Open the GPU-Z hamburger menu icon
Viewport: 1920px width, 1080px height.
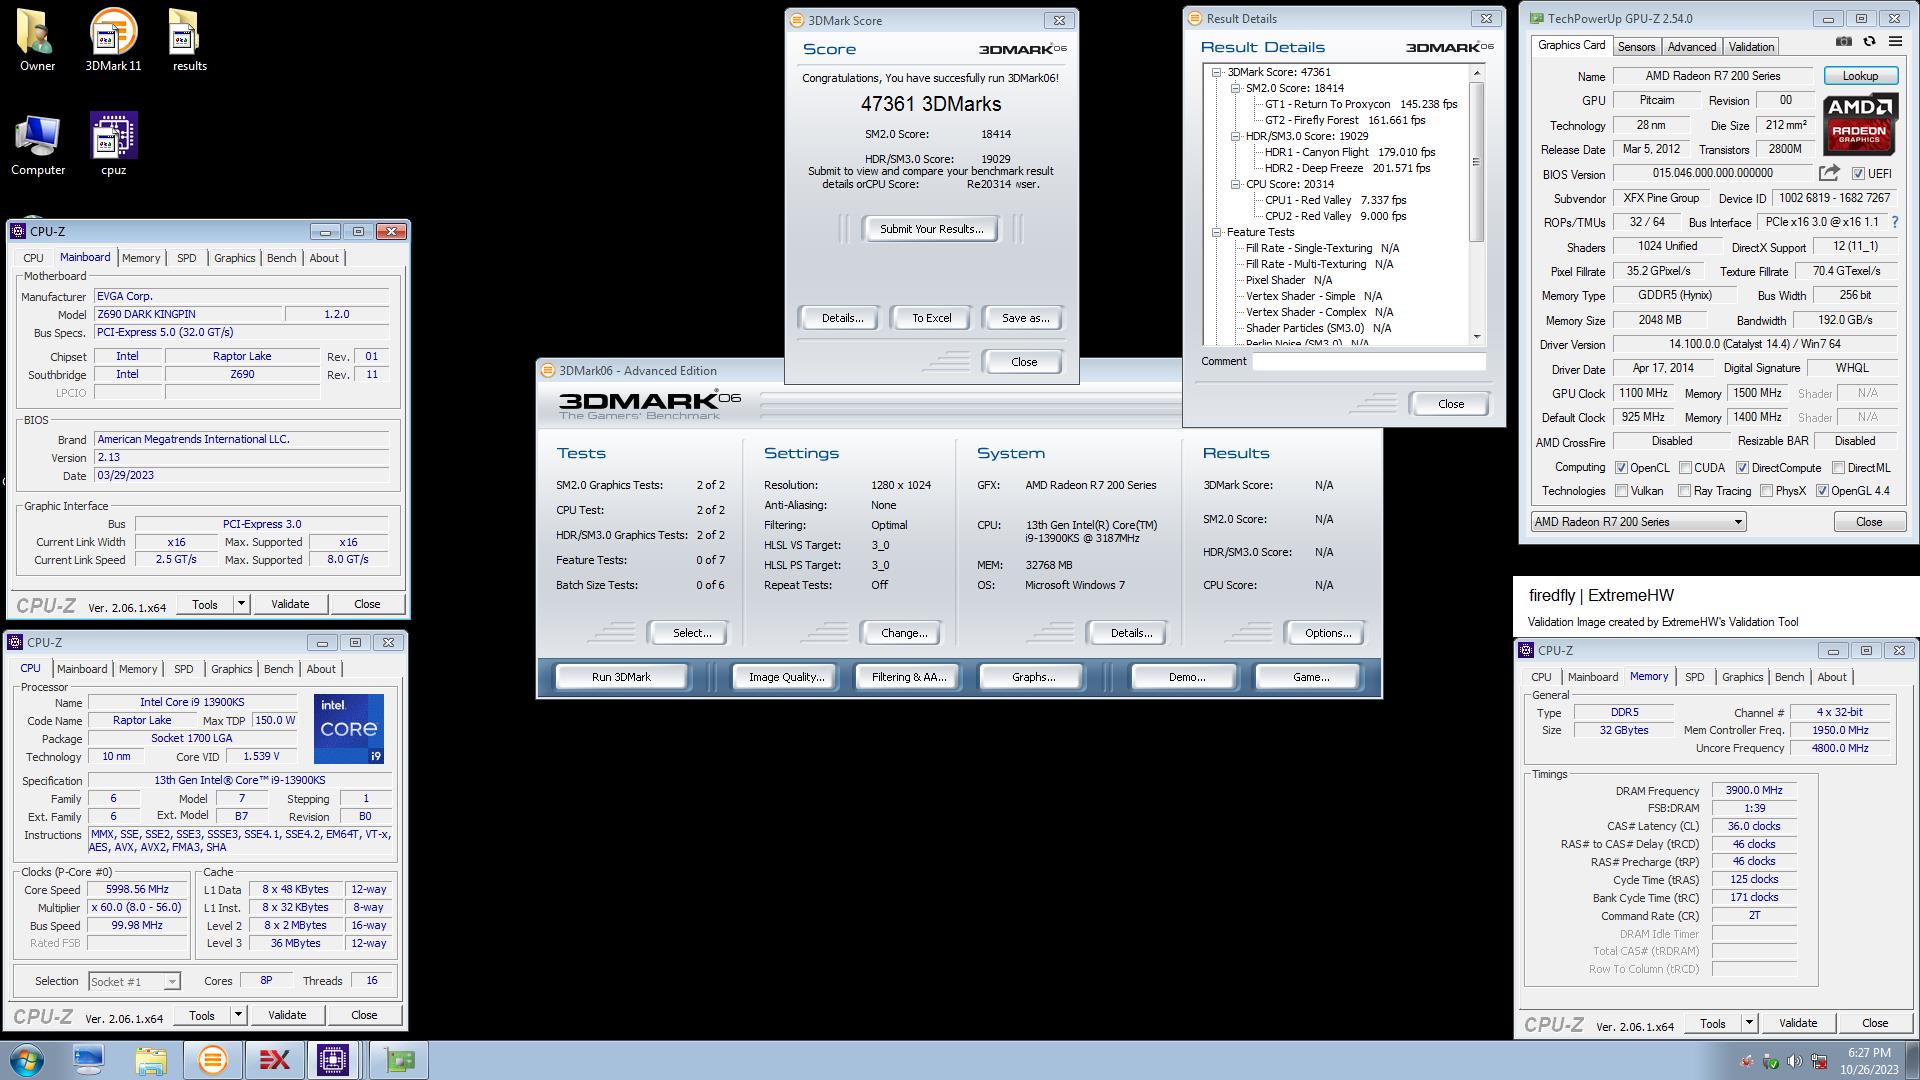(x=1895, y=42)
